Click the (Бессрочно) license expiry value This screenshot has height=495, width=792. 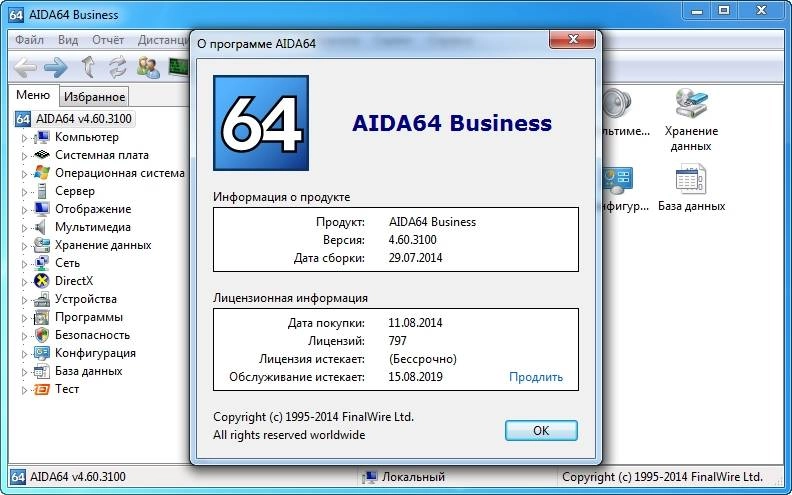coord(423,359)
